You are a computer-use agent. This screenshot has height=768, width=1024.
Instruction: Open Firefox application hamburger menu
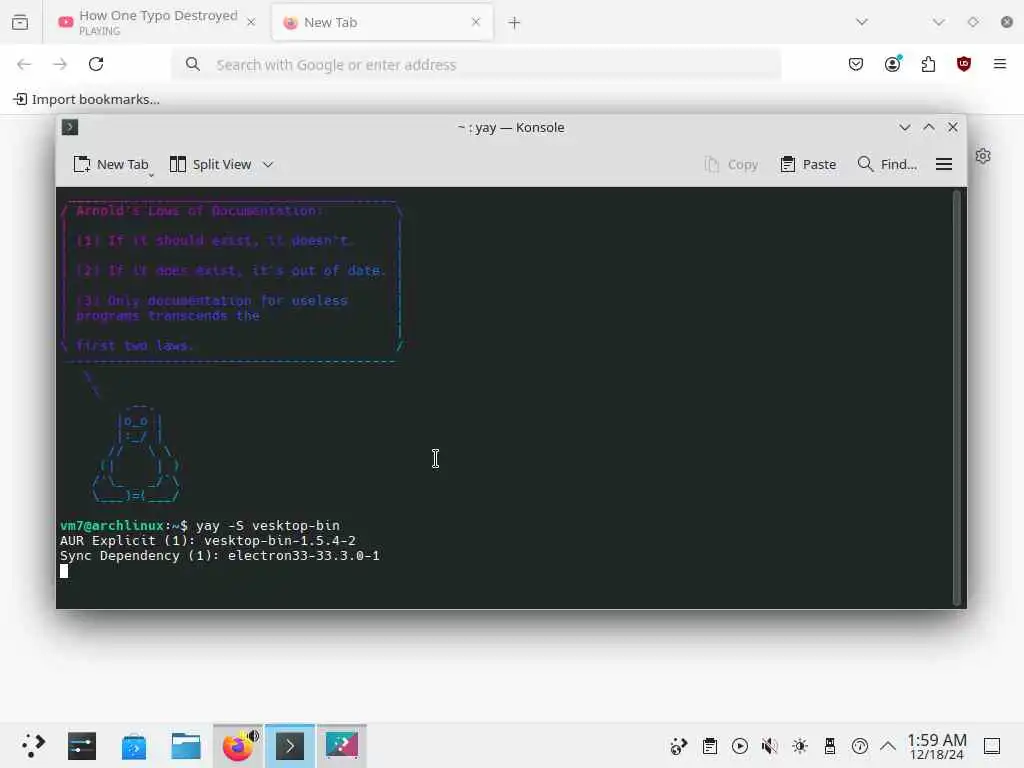point(1000,64)
